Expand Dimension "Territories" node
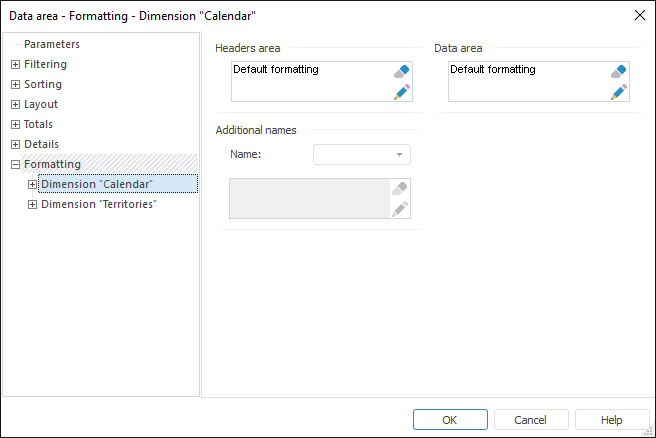656x438 pixels. (x=33, y=204)
